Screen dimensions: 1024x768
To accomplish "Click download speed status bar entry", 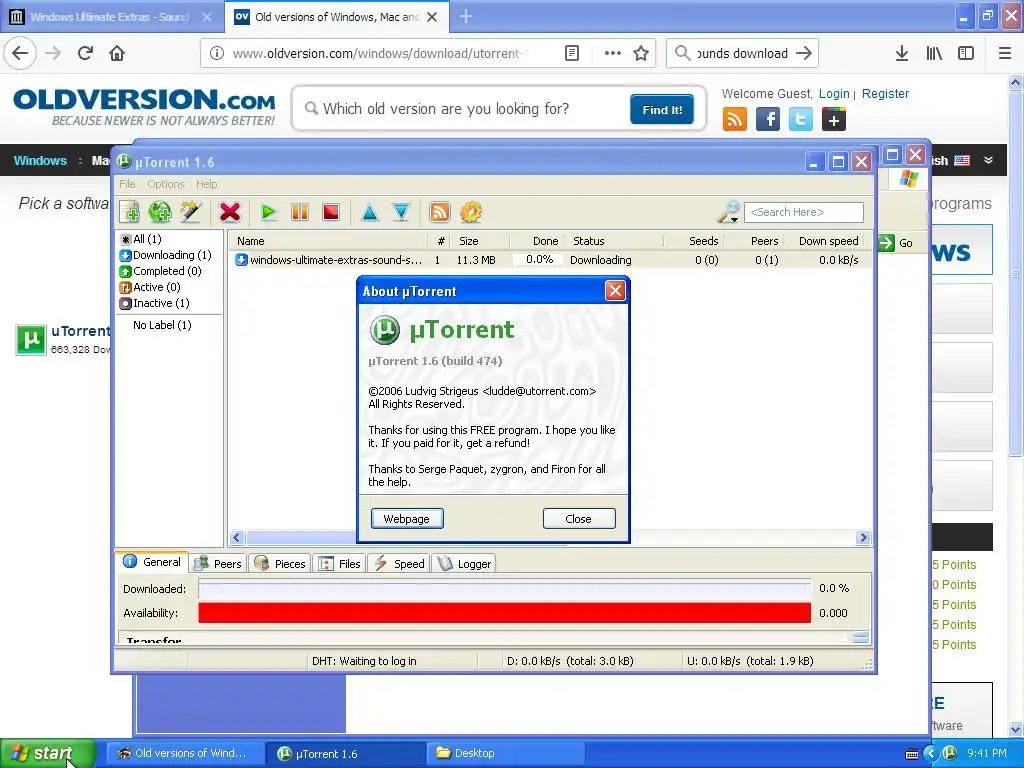I will [x=570, y=661].
